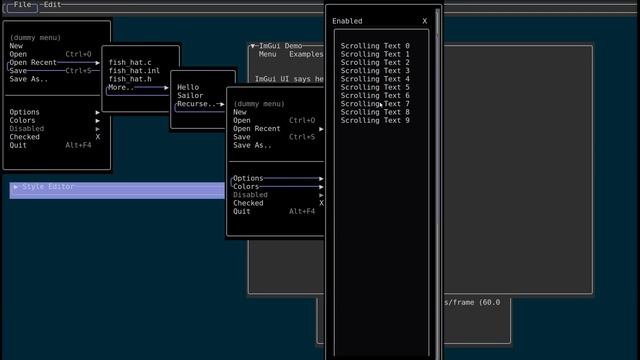
Task: Collapse the ImGui Demo window triangle
Action: (x=253, y=46)
